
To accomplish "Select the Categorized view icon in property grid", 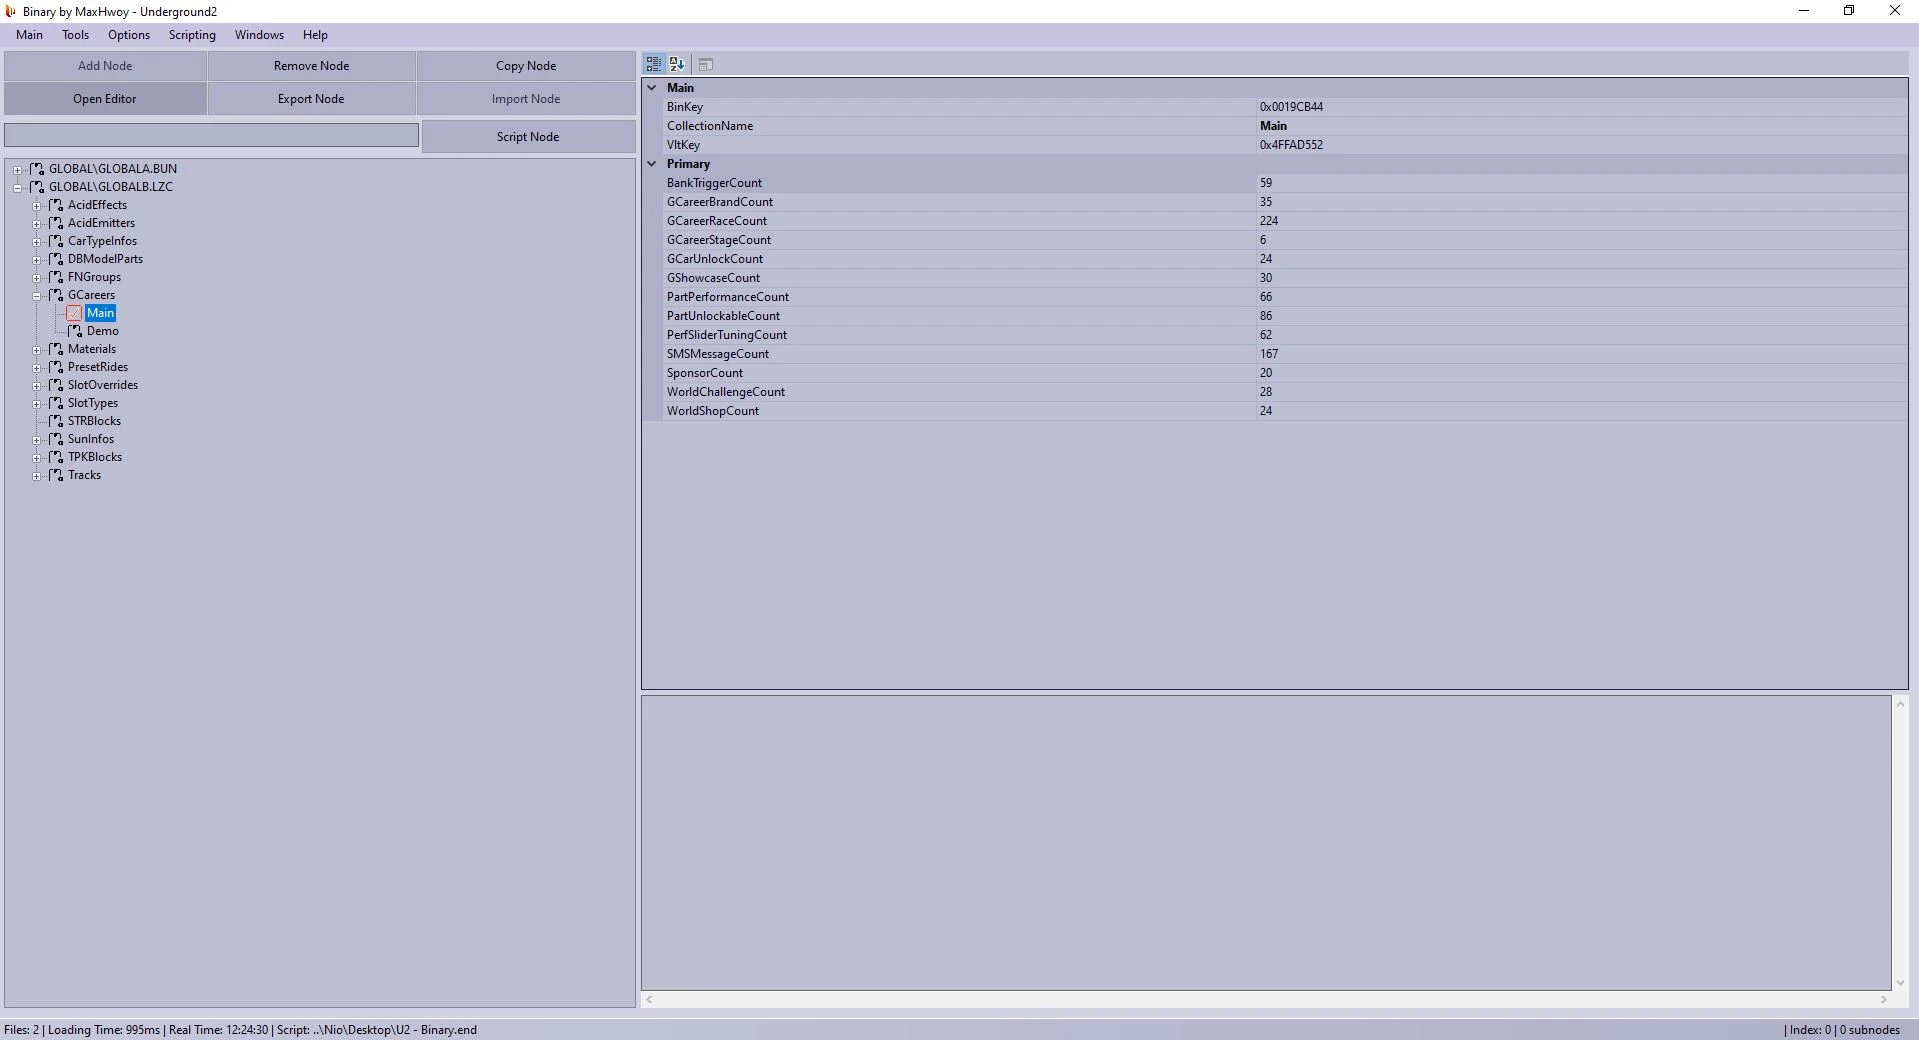I will click(654, 64).
